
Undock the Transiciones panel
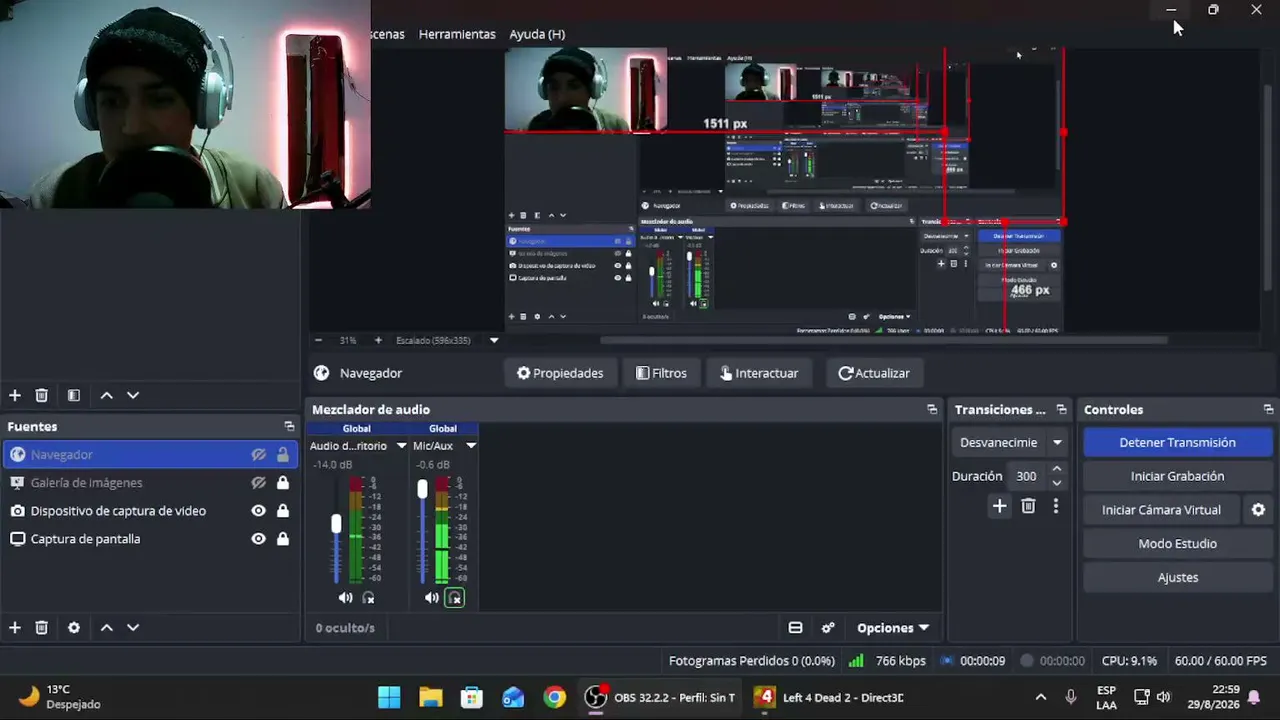pyautogui.click(x=1061, y=410)
